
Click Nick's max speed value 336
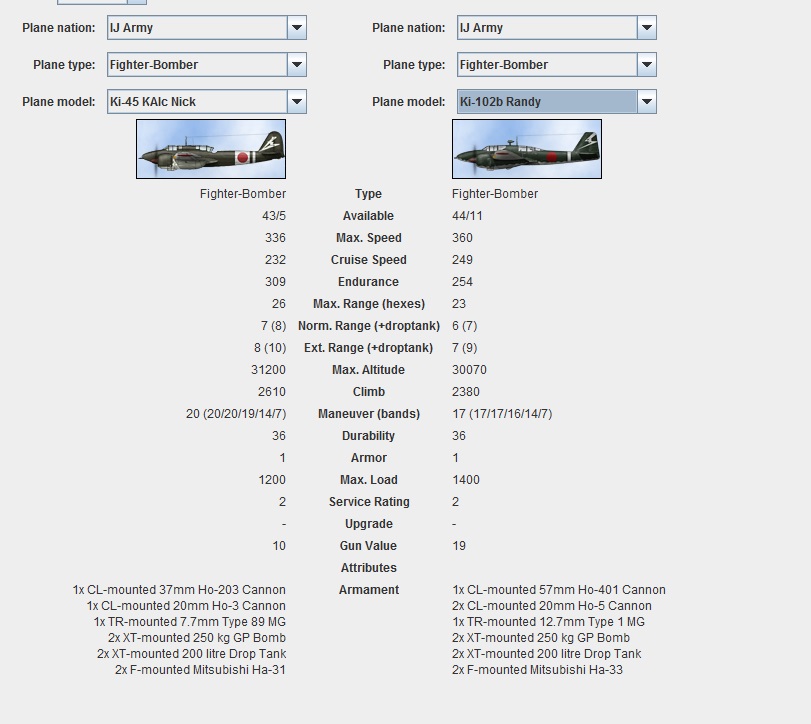(x=275, y=238)
